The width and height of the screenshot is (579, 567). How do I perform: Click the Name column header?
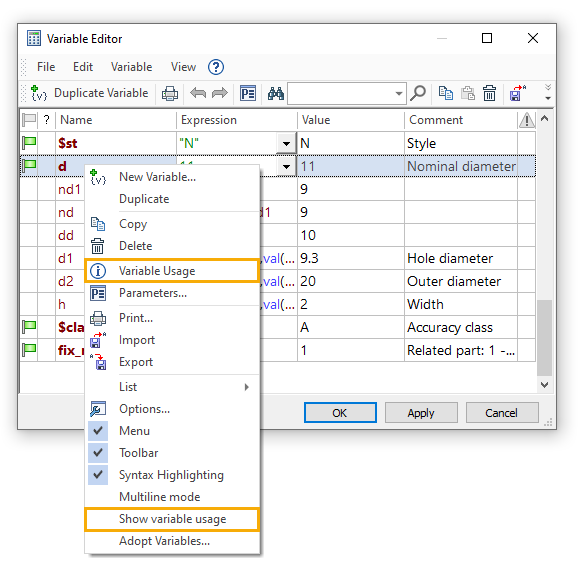(116, 120)
